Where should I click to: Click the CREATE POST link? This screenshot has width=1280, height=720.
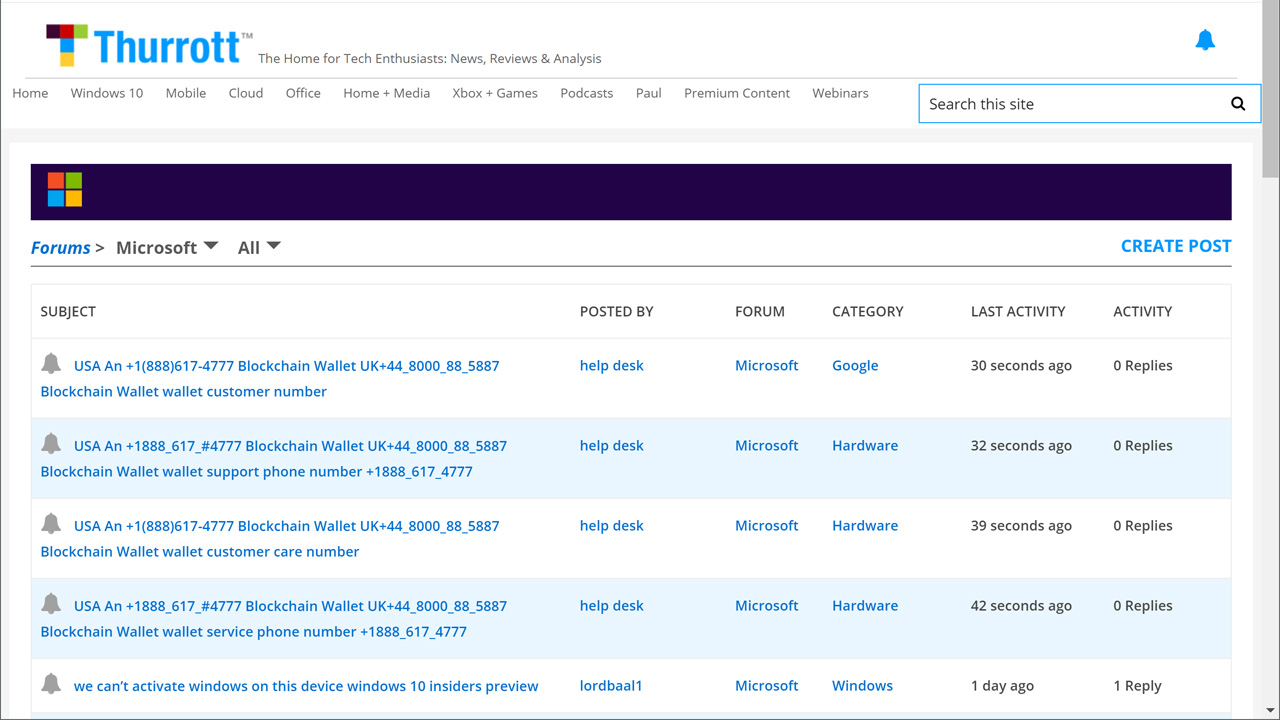pos(1175,246)
